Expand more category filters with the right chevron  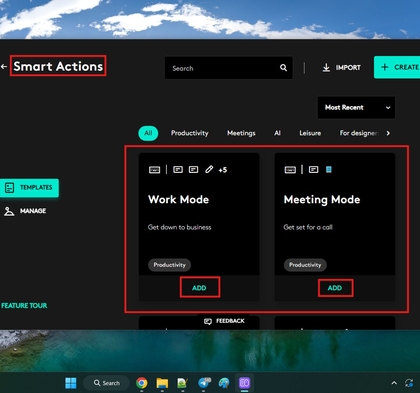tap(388, 133)
